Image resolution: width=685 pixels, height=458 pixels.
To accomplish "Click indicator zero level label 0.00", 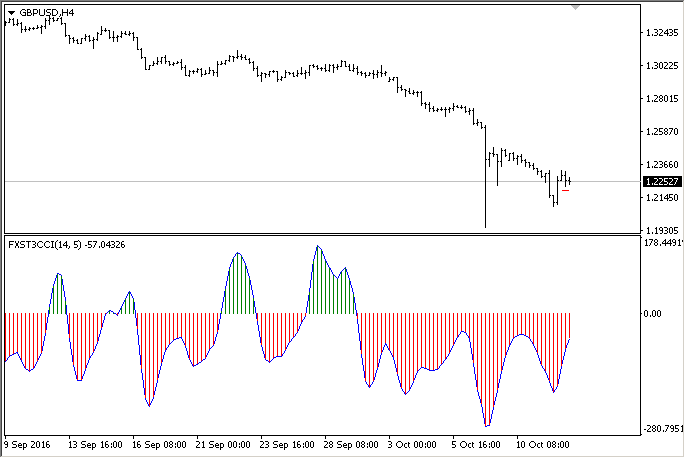I will pos(652,313).
